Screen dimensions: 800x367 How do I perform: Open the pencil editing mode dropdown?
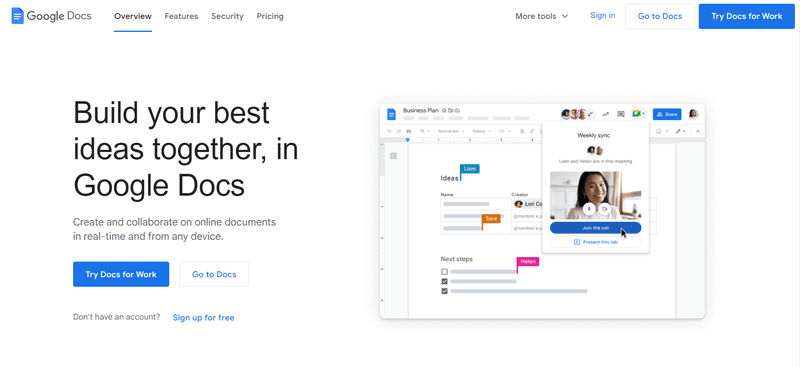[x=681, y=131]
